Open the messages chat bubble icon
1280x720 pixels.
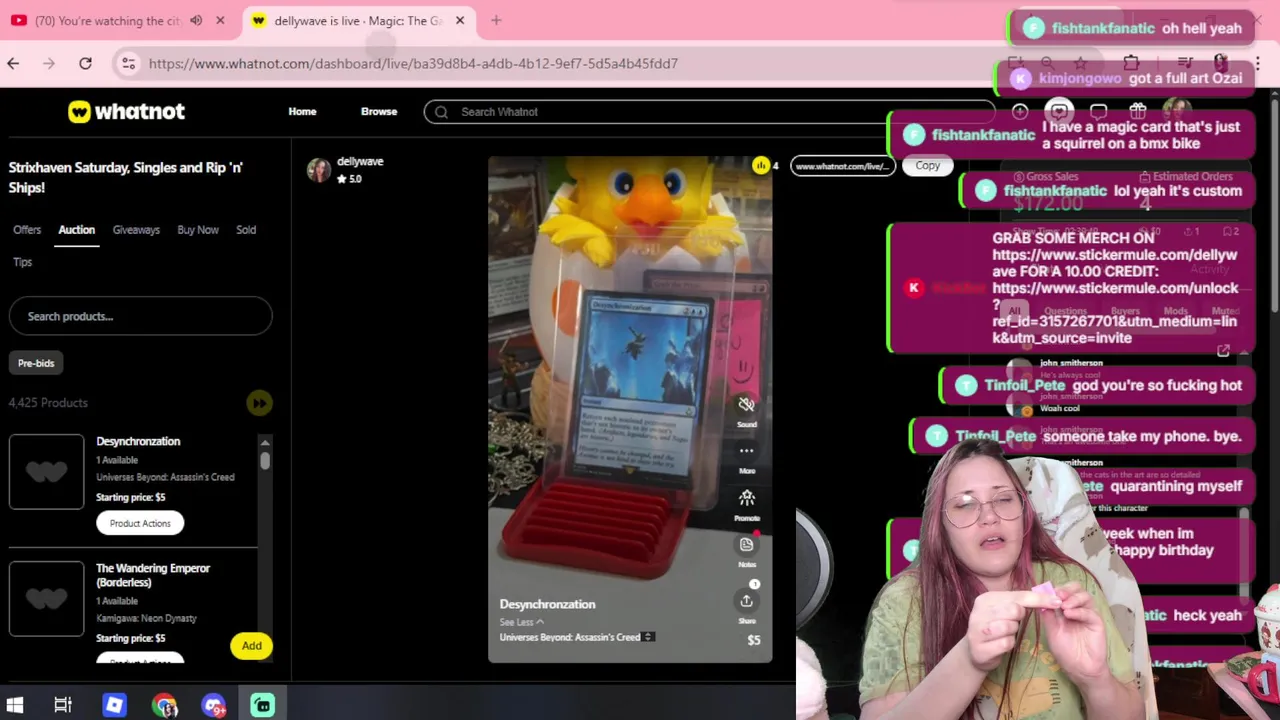click(1098, 112)
